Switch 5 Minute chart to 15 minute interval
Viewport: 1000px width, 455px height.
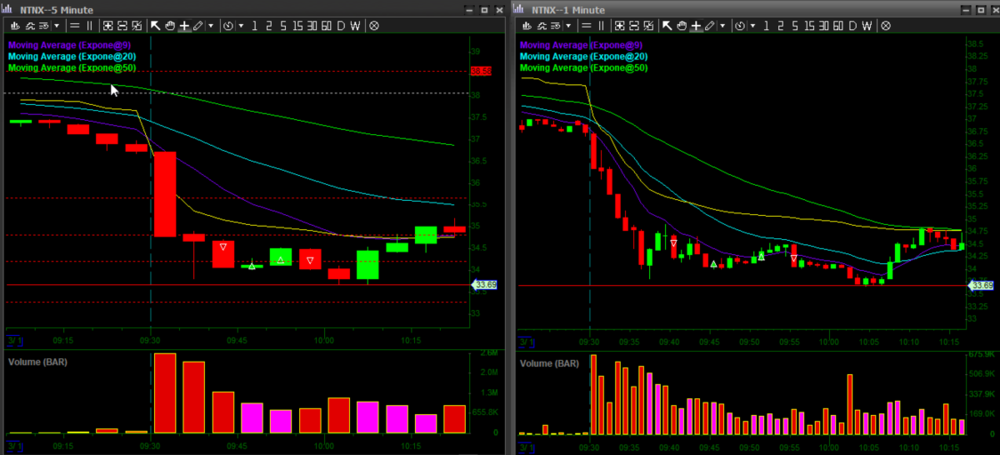coord(296,25)
